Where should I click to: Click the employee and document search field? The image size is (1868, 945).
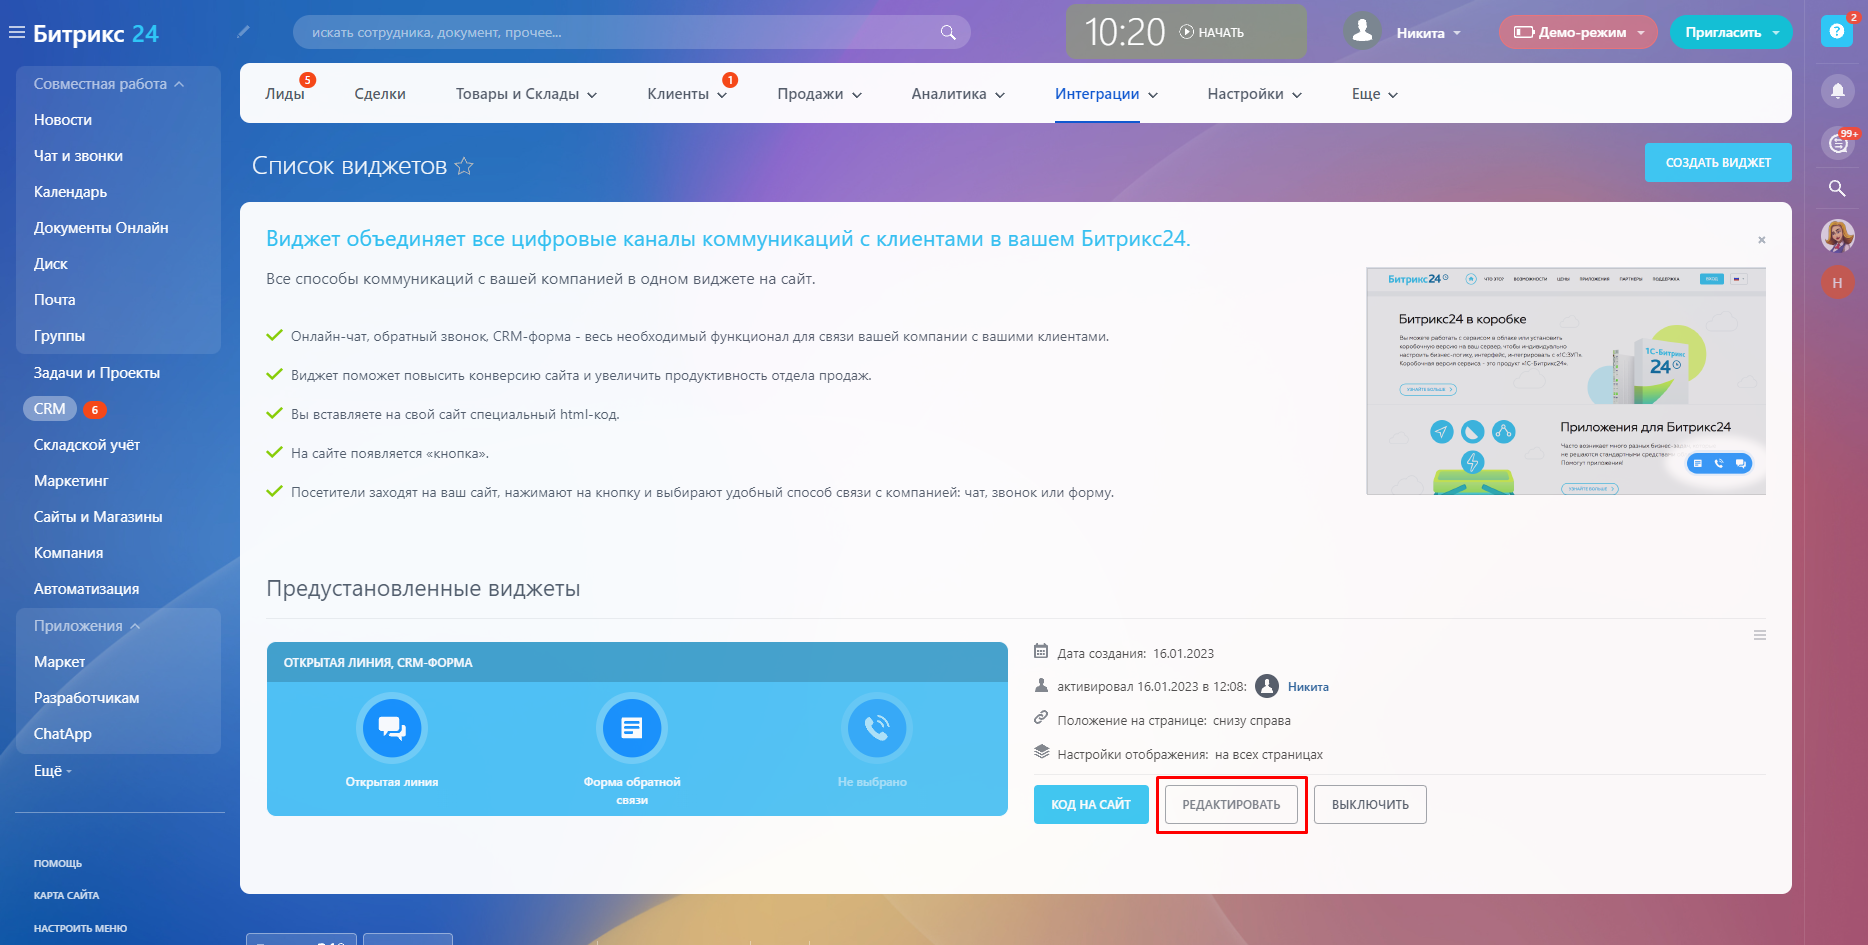tap(620, 33)
